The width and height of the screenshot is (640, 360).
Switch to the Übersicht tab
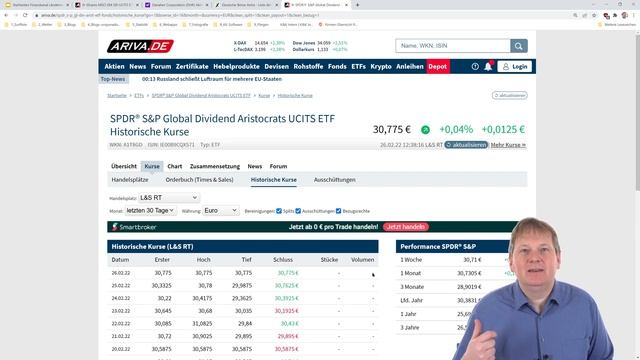[124, 166]
